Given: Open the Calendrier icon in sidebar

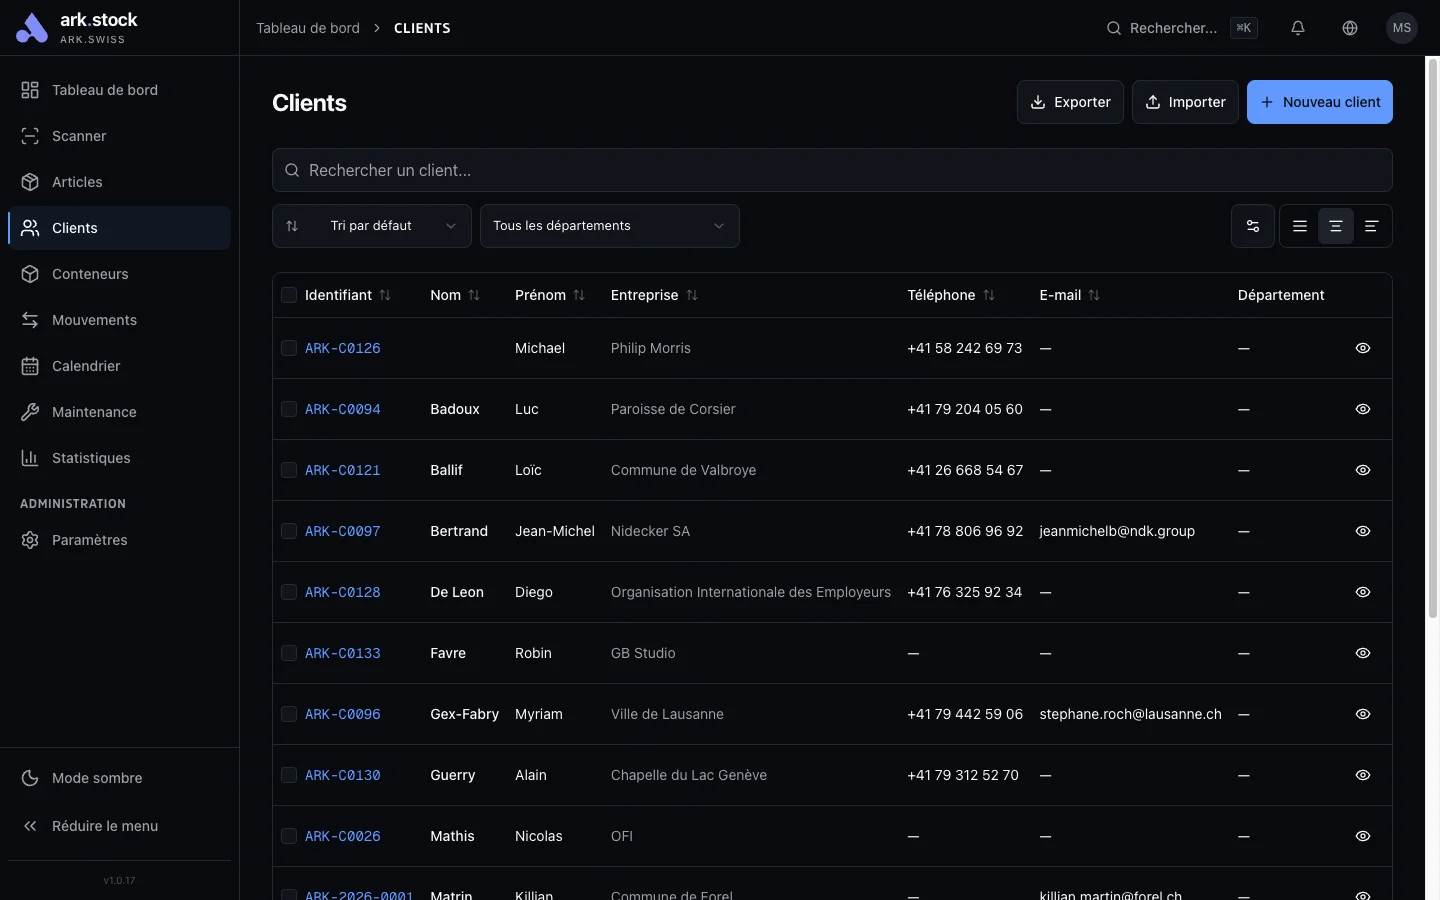Looking at the screenshot, I should pyautogui.click(x=30, y=366).
